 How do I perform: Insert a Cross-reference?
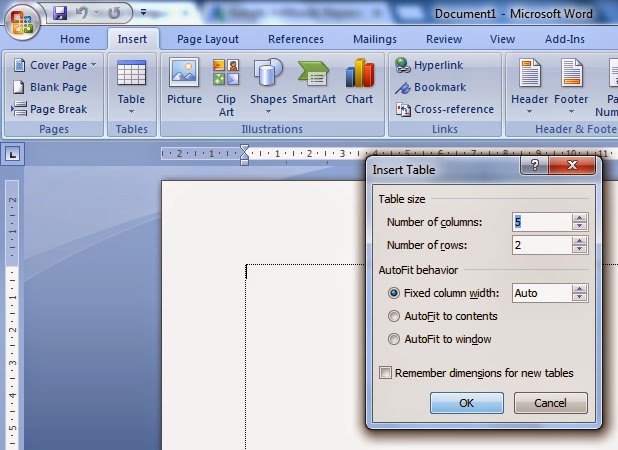click(445, 109)
